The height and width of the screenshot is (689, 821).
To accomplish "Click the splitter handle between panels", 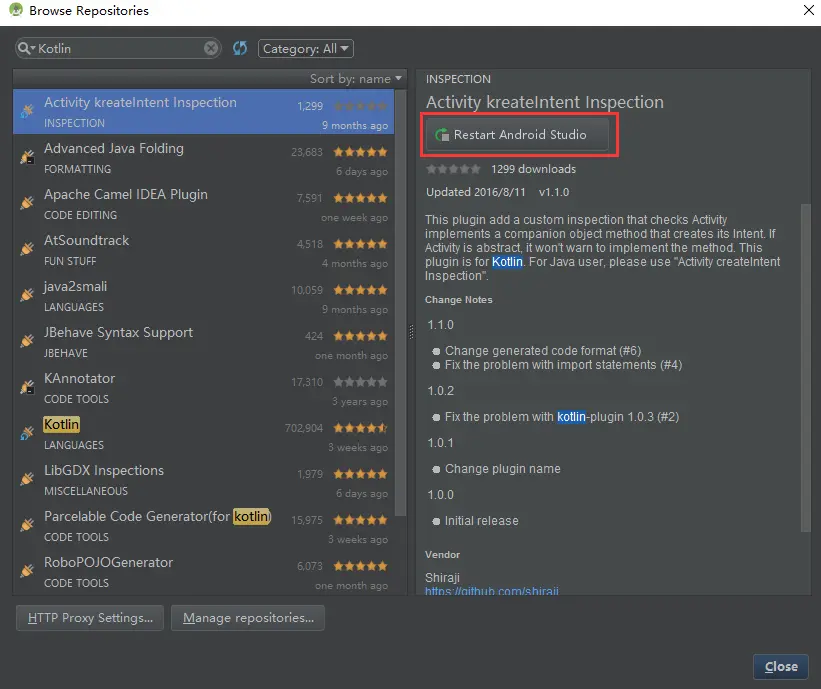I will coord(412,332).
